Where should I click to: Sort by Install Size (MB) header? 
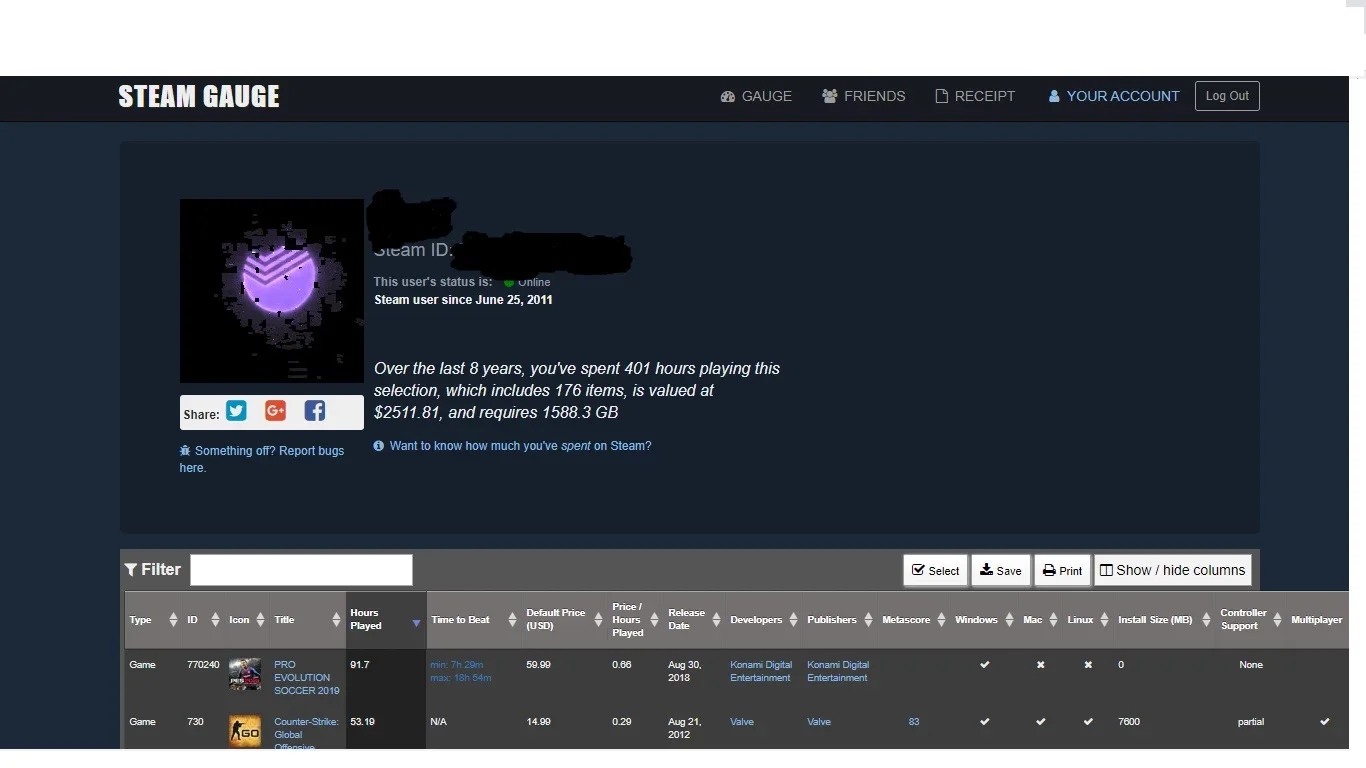coord(1164,620)
